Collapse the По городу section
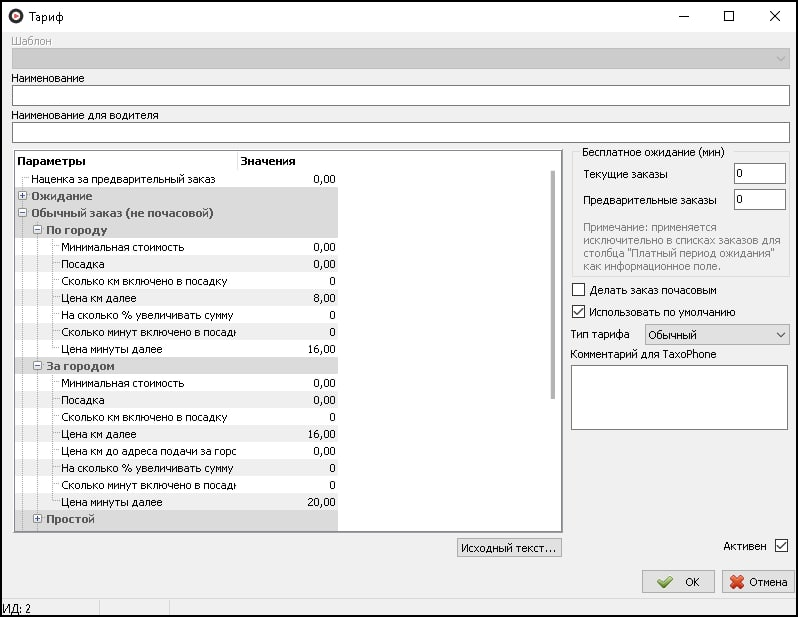 click(37, 230)
